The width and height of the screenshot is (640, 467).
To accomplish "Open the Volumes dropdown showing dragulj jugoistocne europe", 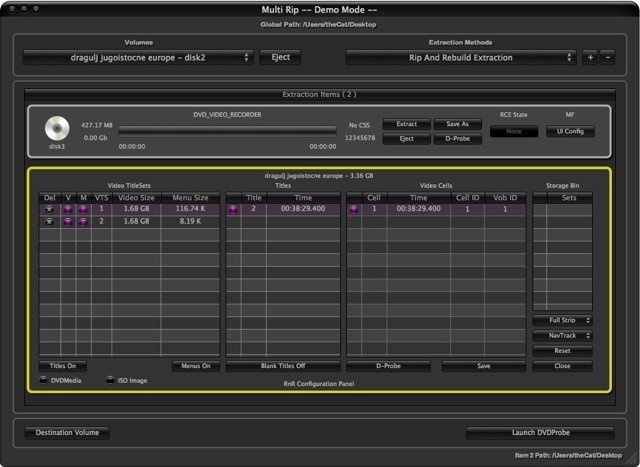I will (138, 58).
